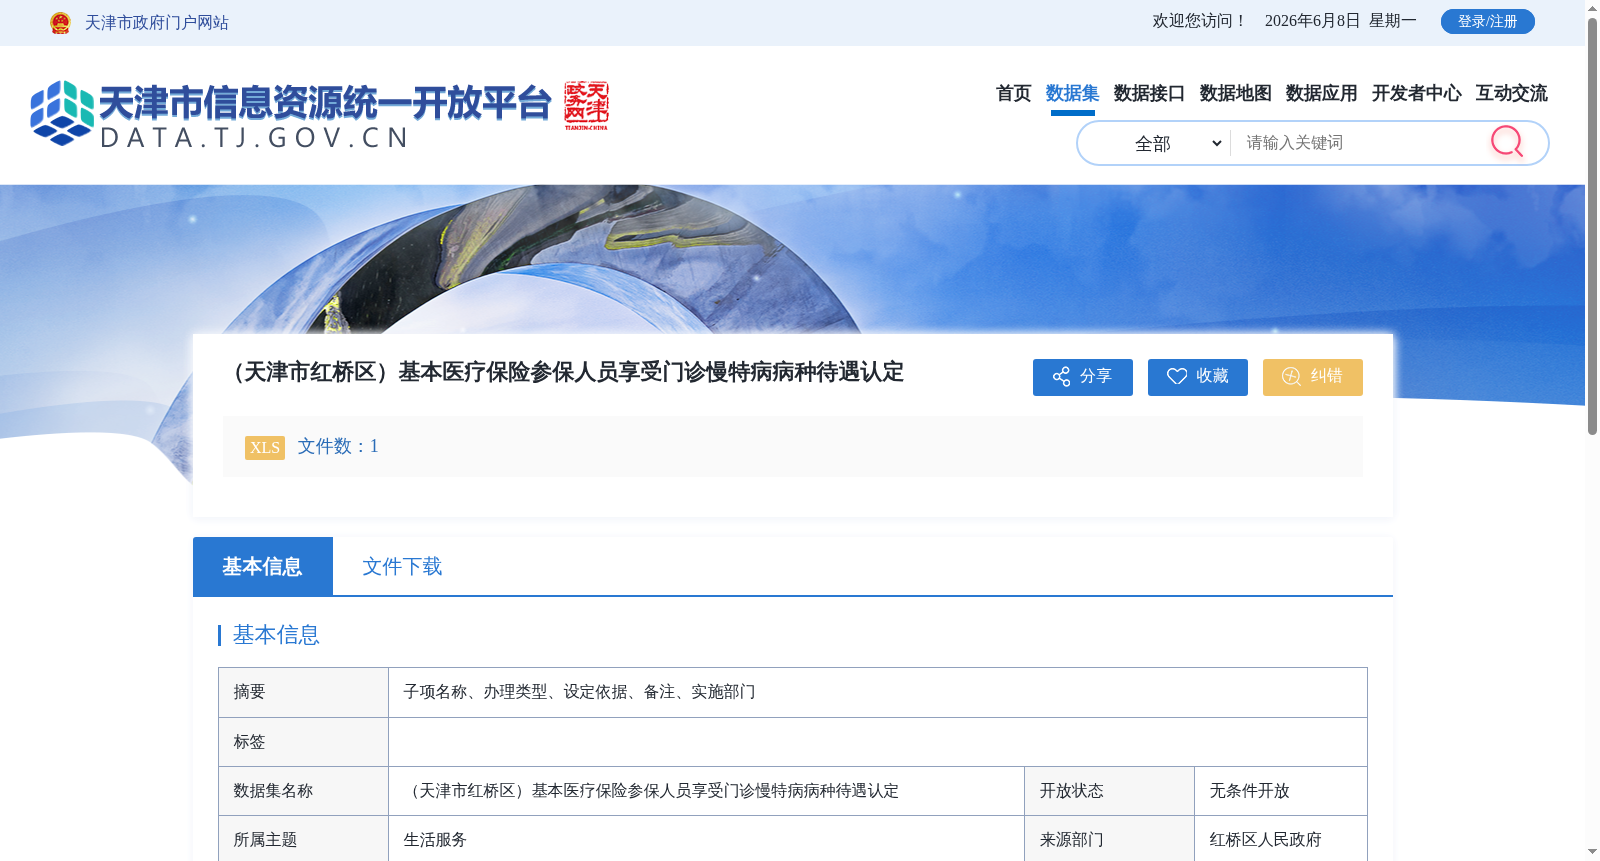This screenshot has width=1600, height=861.
Task: Click the 来源部门 label cell
Action: click(x=1109, y=839)
